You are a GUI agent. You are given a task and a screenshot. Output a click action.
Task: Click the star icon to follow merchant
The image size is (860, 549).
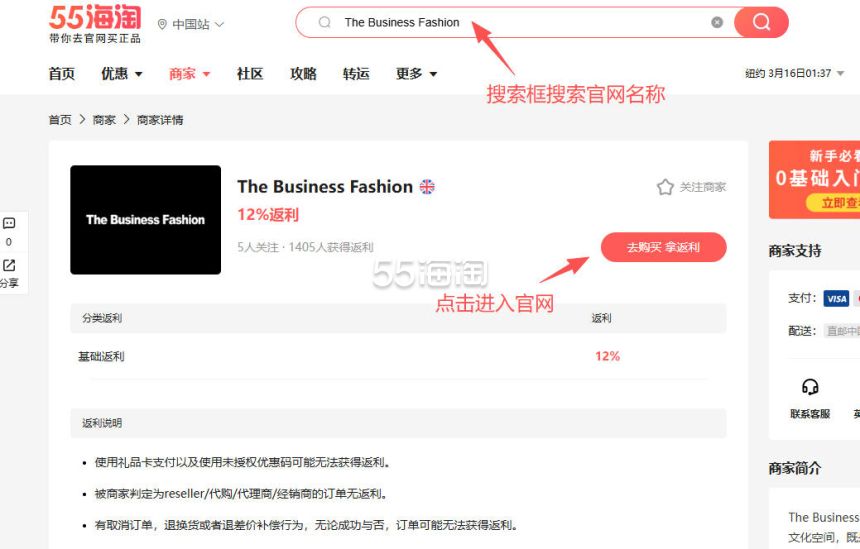click(665, 187)
